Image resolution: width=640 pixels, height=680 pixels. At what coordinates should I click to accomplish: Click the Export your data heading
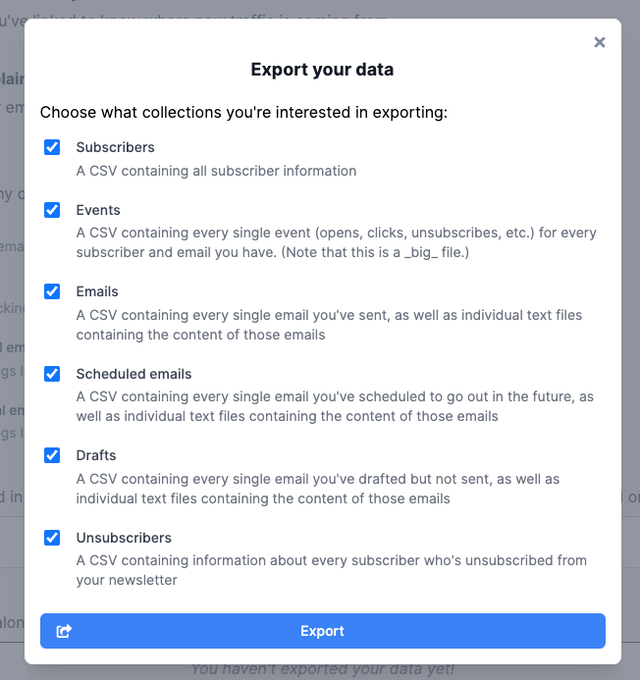(x=322, y=70)
